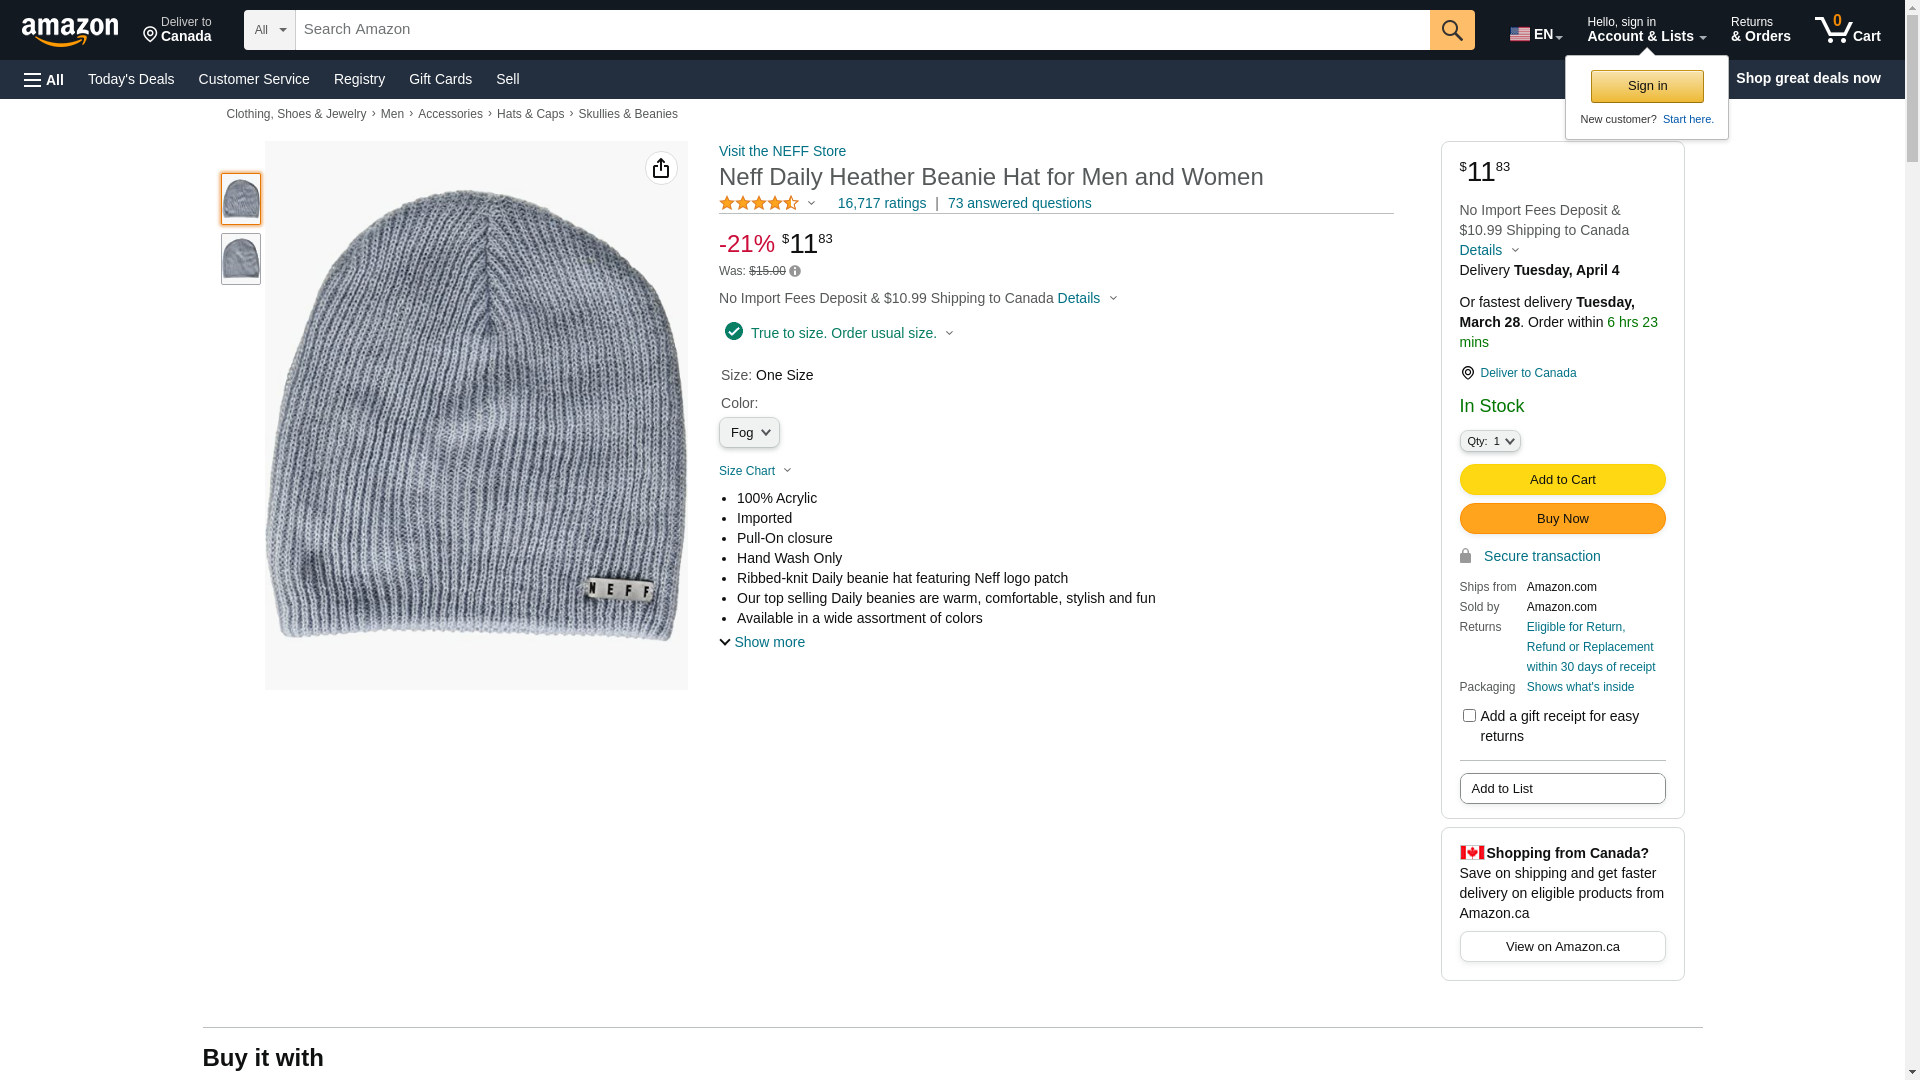Image resolution: width=1920 pixels, height=1080 pixels.
Task: Open the All search category dropdown
Action: click(x=269, y=30)
